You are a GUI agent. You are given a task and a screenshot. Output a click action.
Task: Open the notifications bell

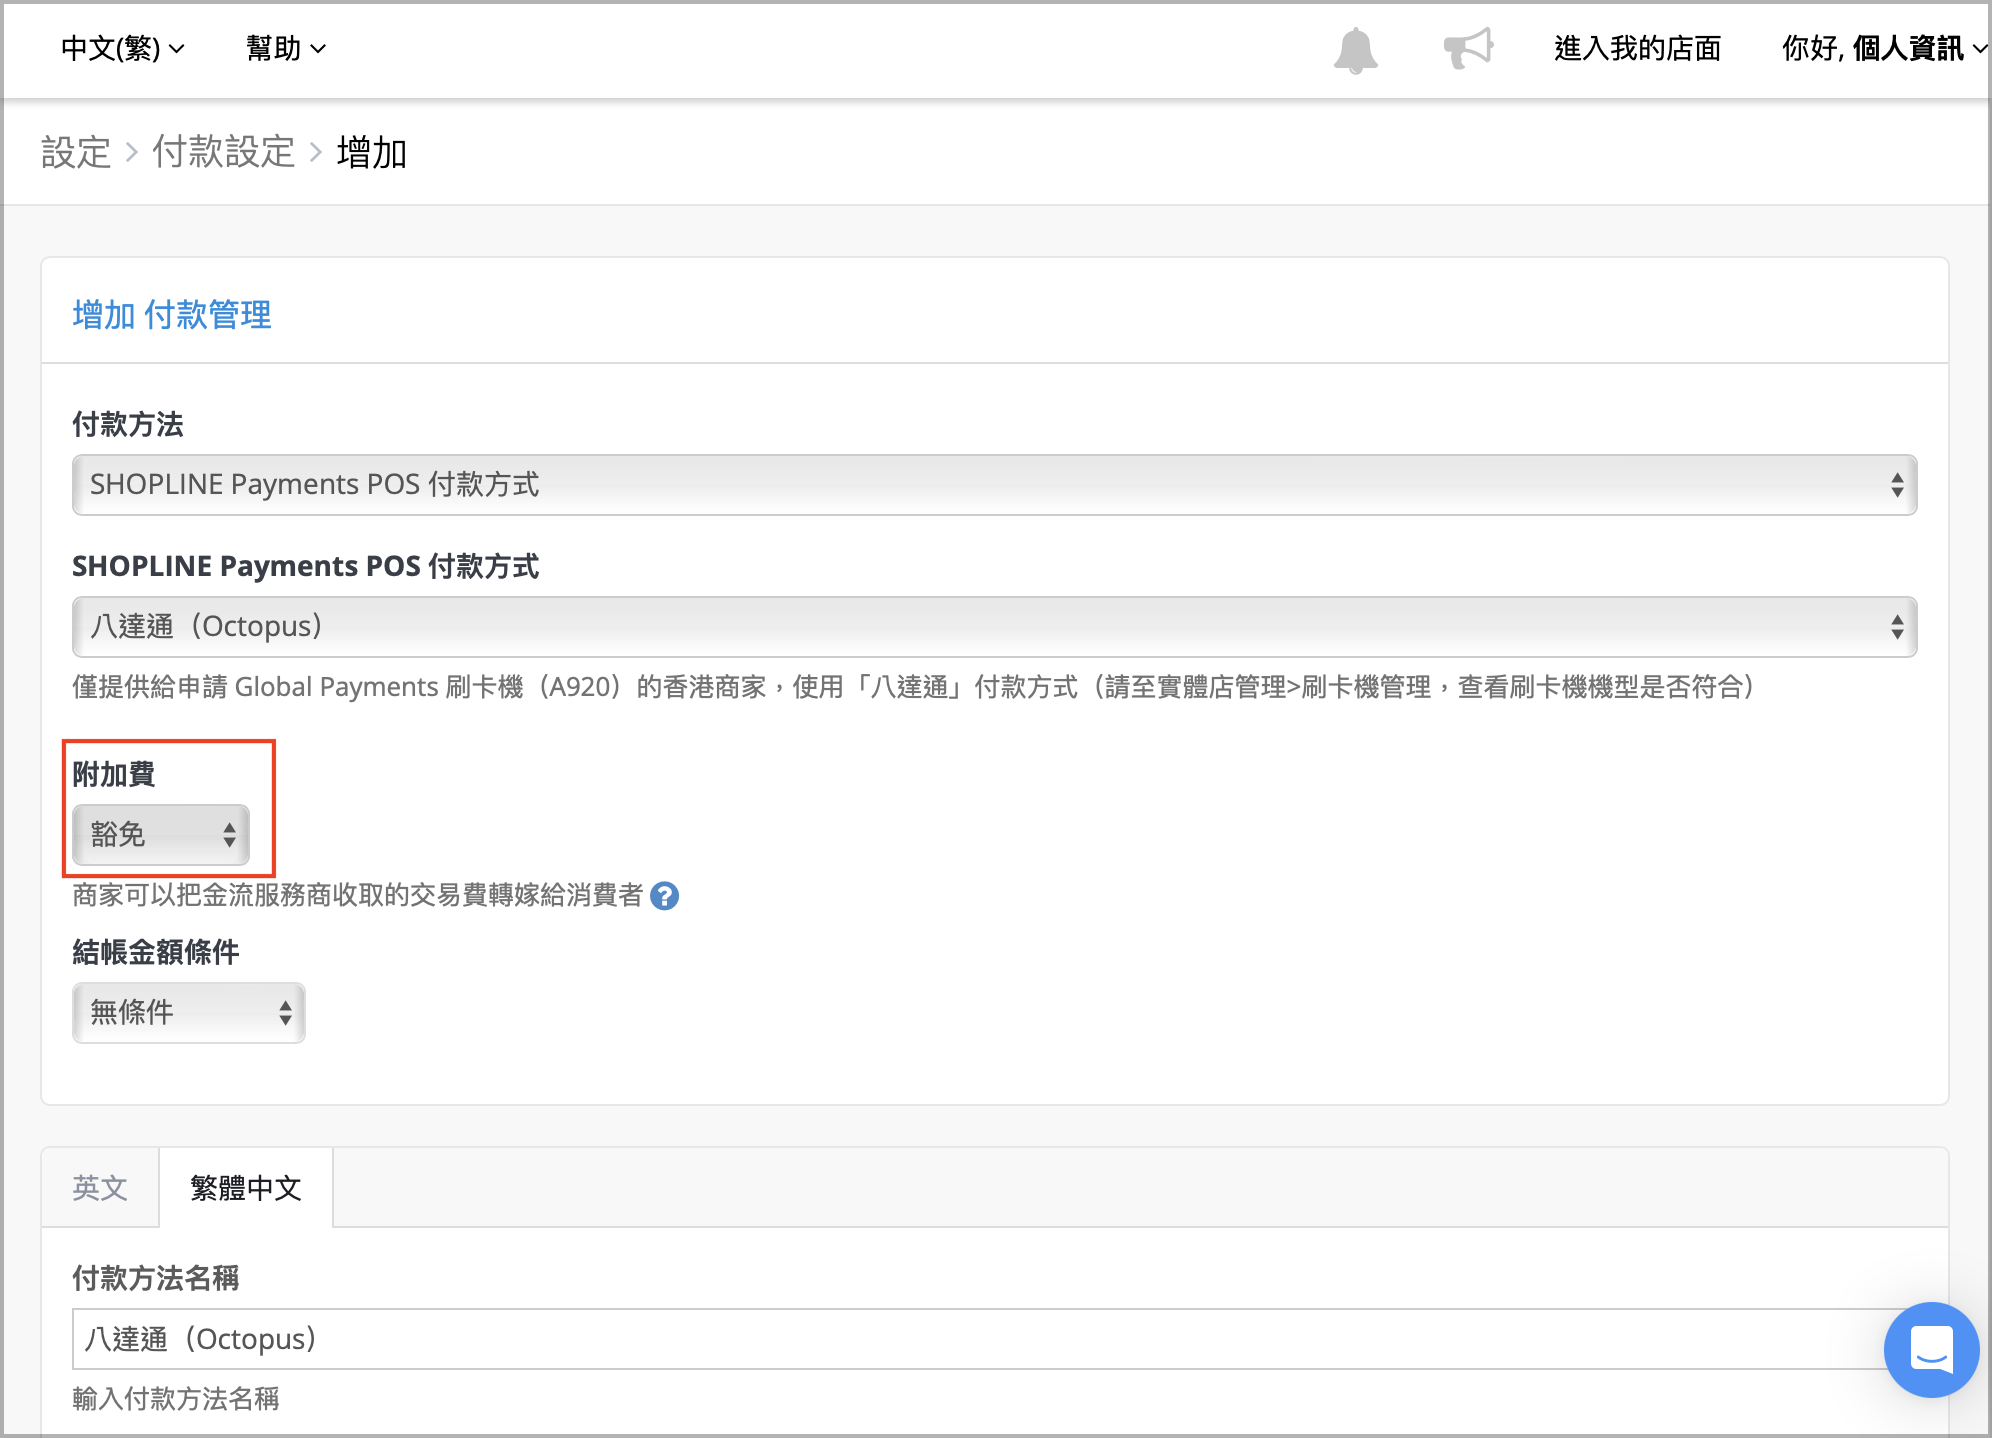pyautogui.click(x=1355, y=50)
